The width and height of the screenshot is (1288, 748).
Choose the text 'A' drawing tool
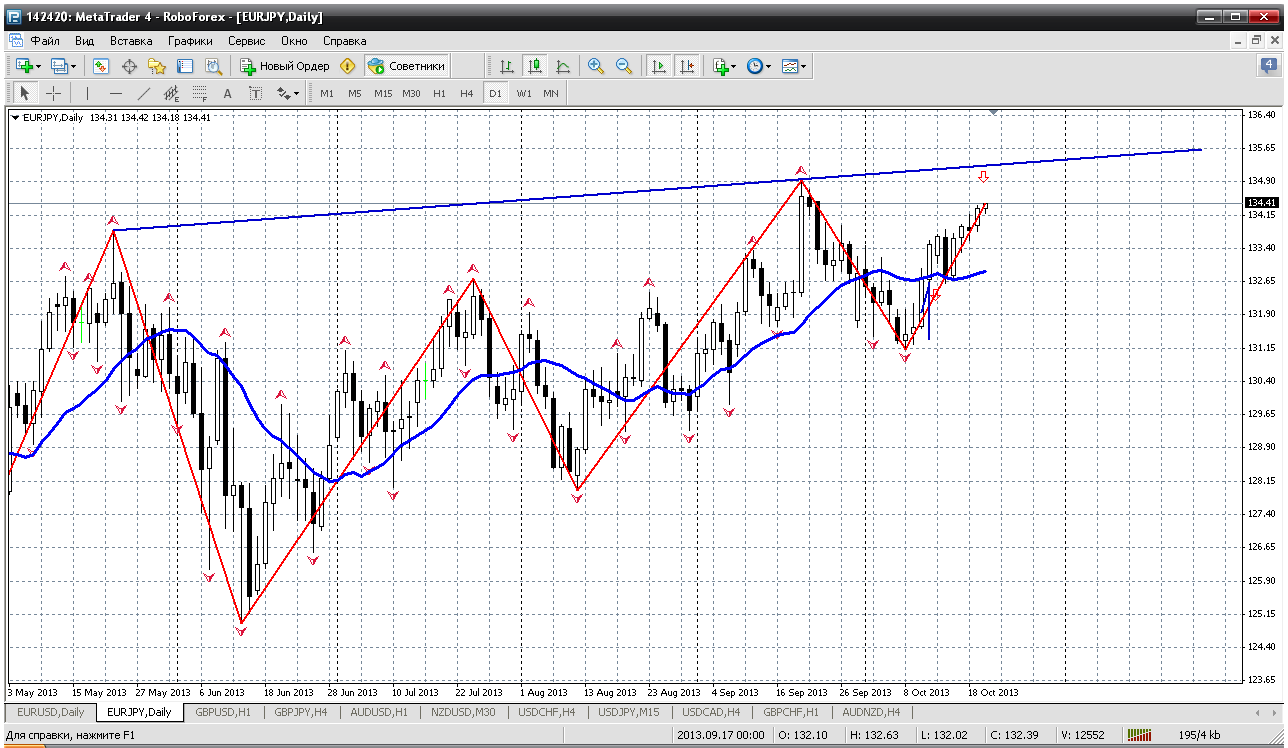227,93
